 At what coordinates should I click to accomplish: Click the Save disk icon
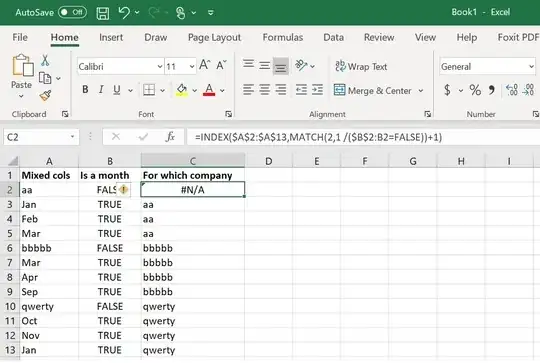tap(103, 13)
